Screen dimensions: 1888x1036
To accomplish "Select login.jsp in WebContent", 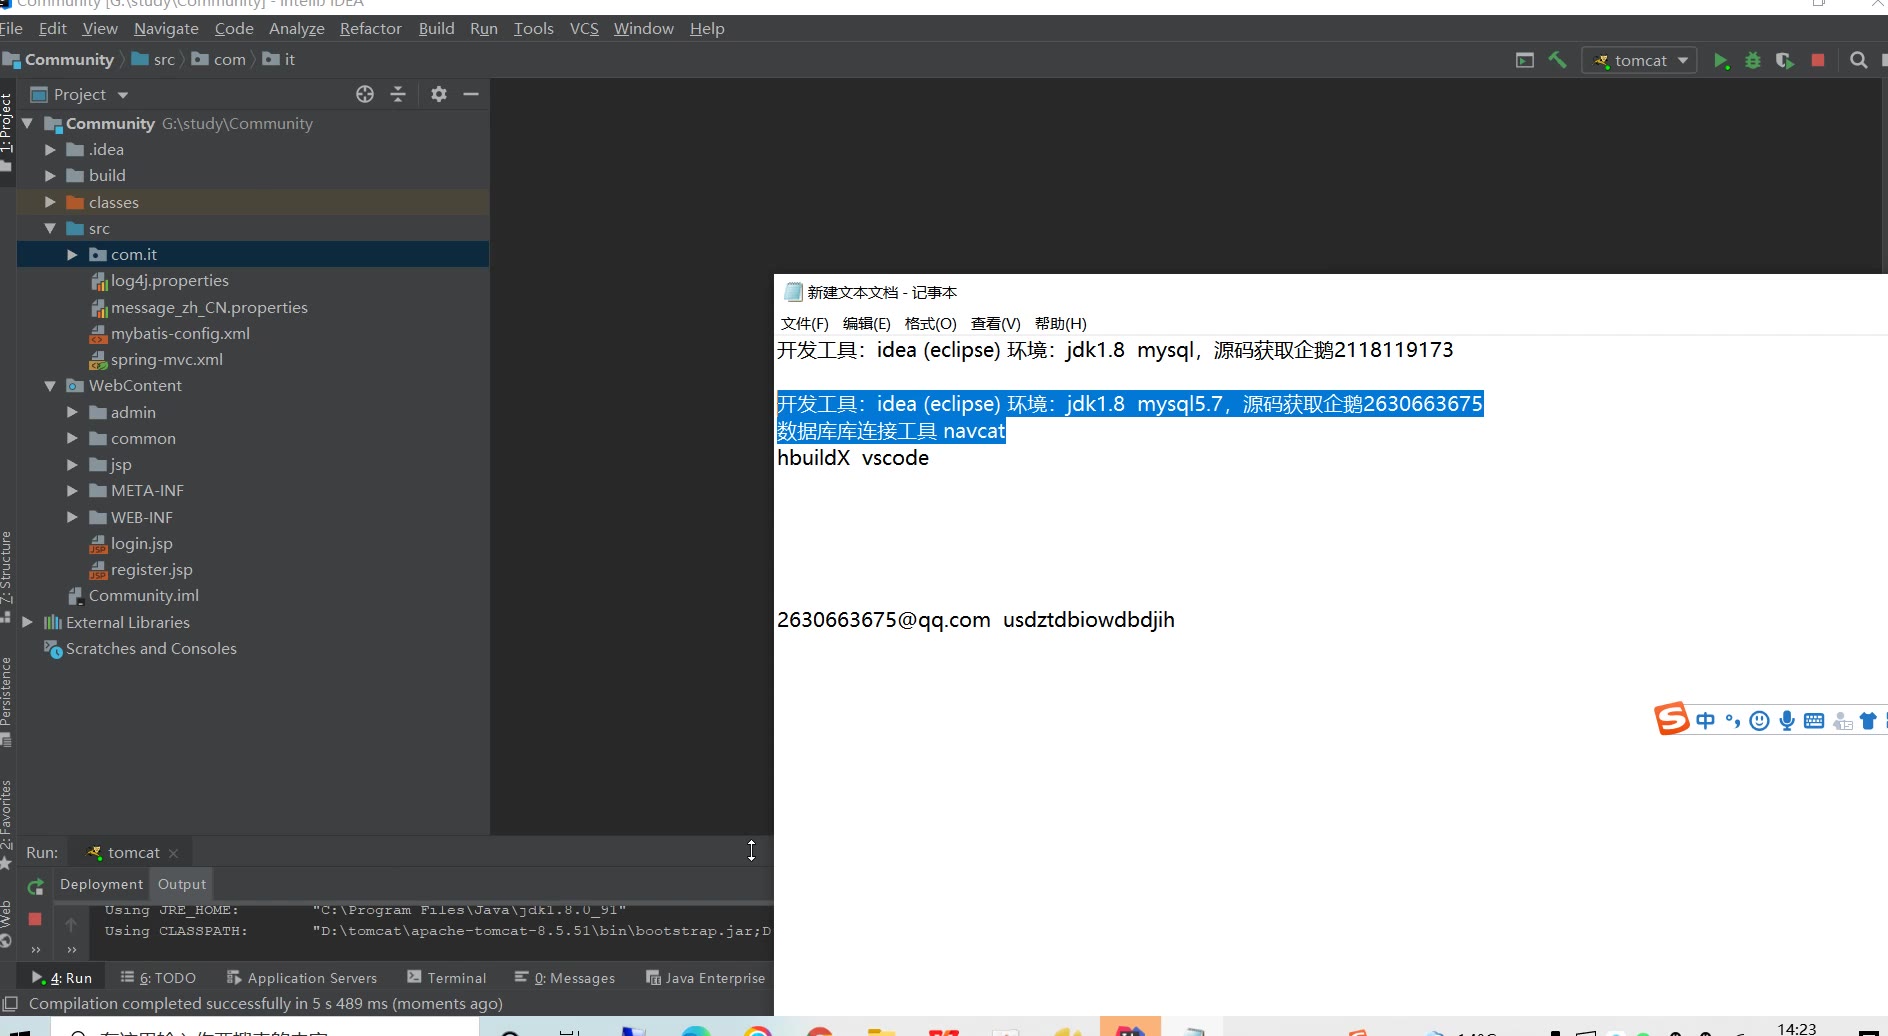I will click(141, 543).
